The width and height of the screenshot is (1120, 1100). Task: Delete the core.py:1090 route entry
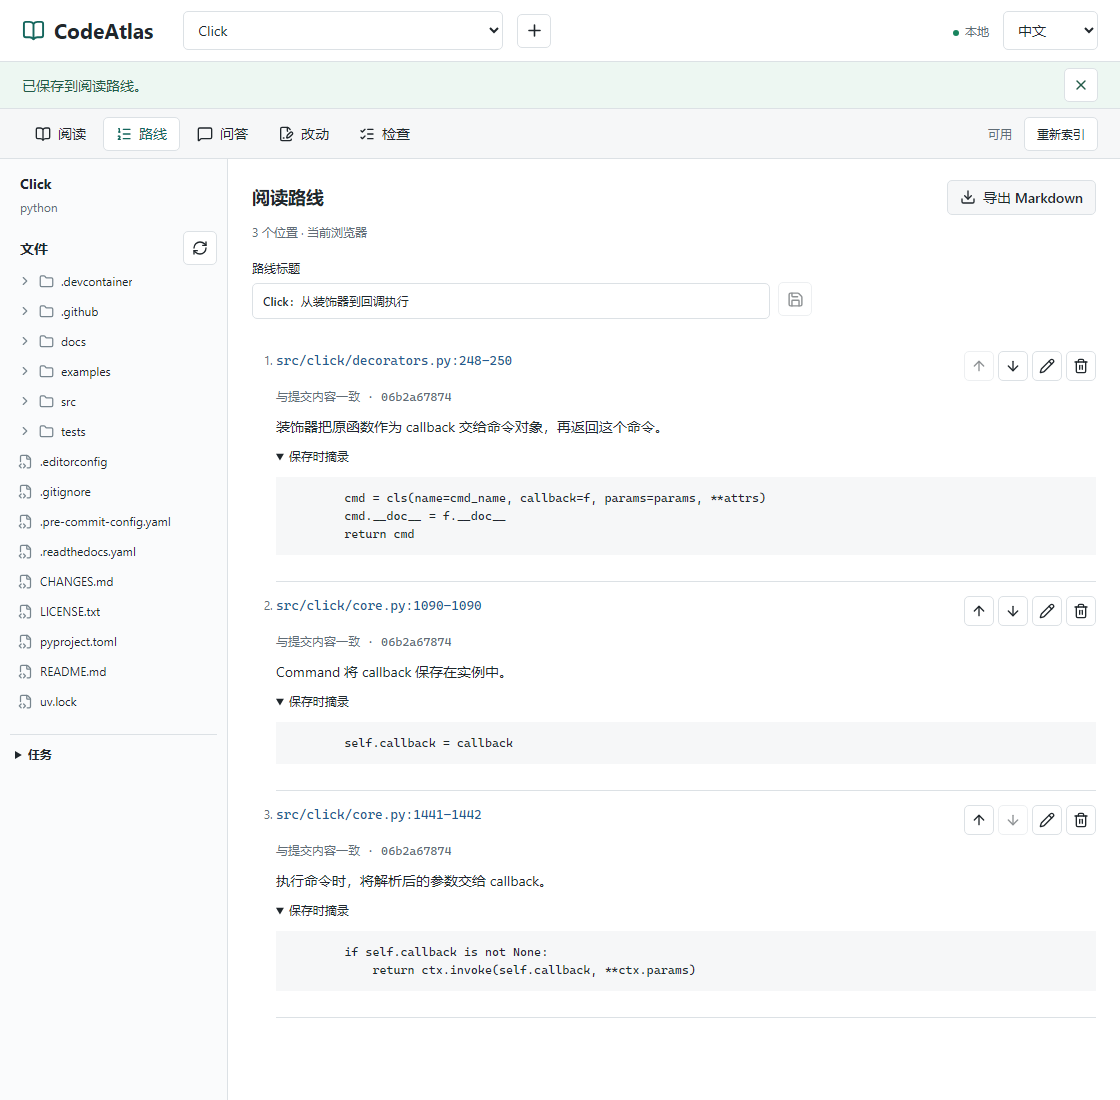[1081, 611]
